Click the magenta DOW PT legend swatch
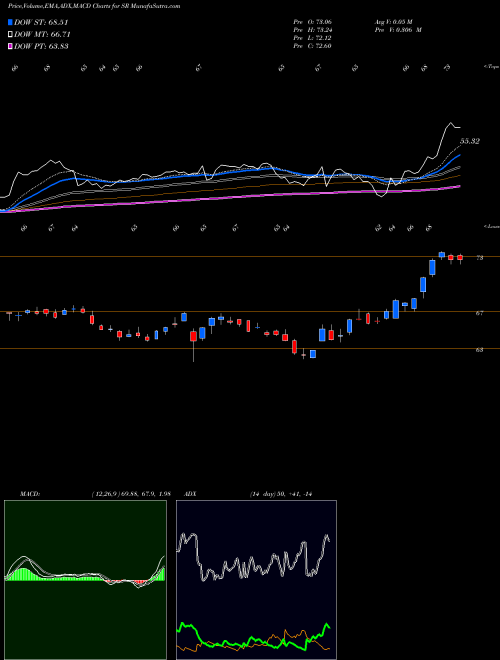Viewport: 500px width, 660px height. (x=10, y=46)
